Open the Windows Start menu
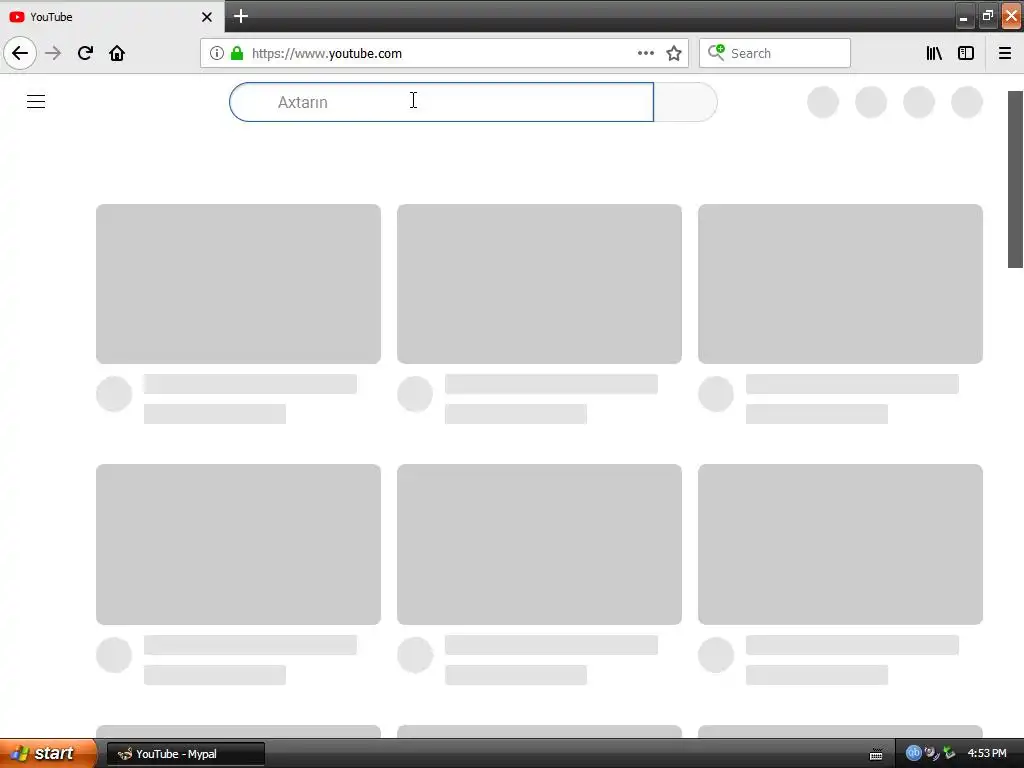1024x768 pixels. (x=48, y=753)
